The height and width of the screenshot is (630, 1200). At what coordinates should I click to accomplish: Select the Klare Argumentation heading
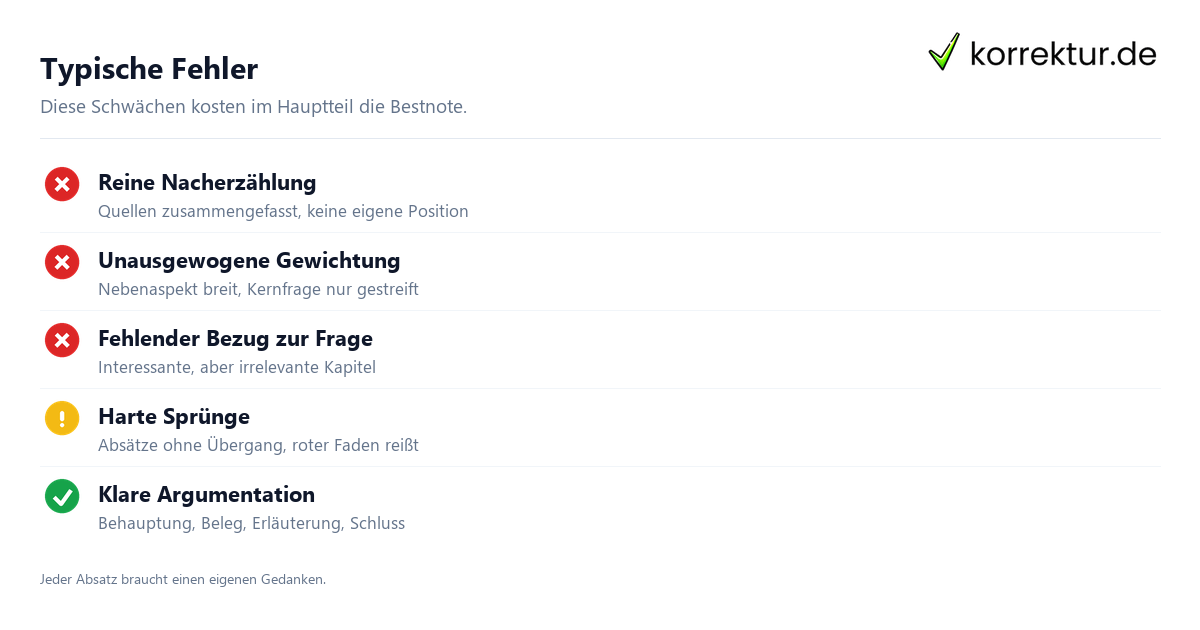pyautogui.click(x=206, y=495)
